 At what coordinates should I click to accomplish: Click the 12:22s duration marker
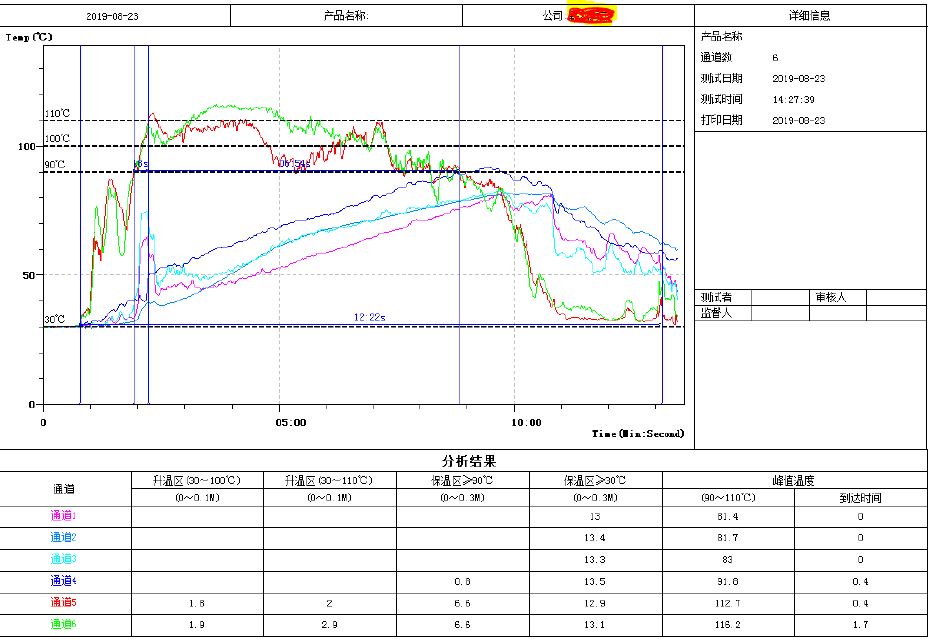371,317
